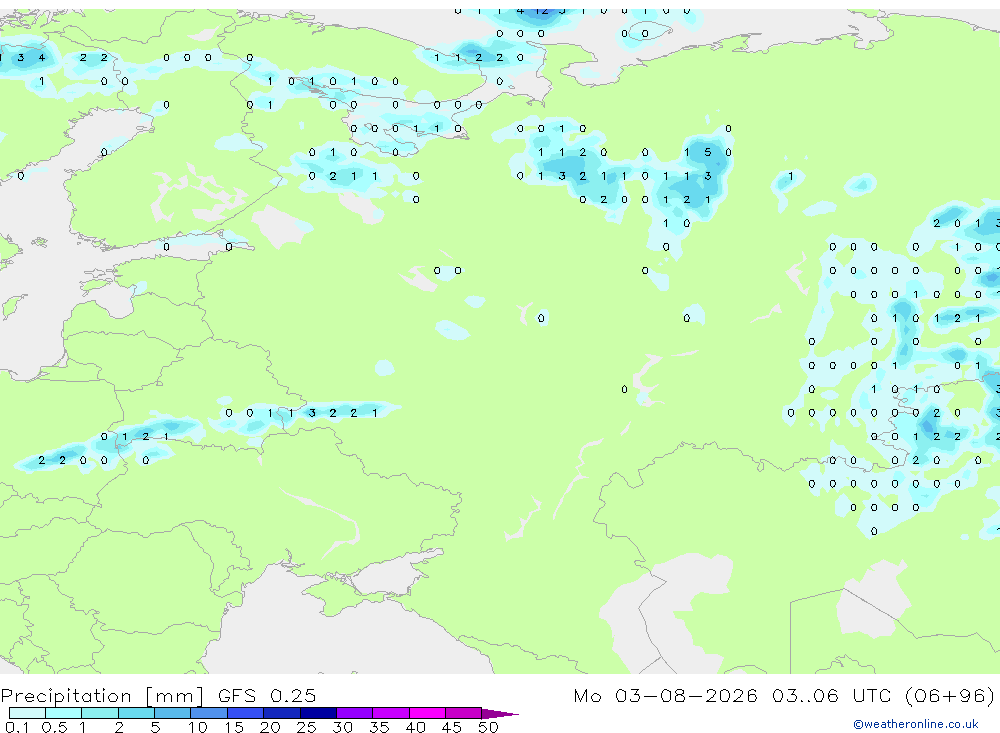Click the legend label "20"
This screenshot has height=733, width=1000.
click(270, 727)
